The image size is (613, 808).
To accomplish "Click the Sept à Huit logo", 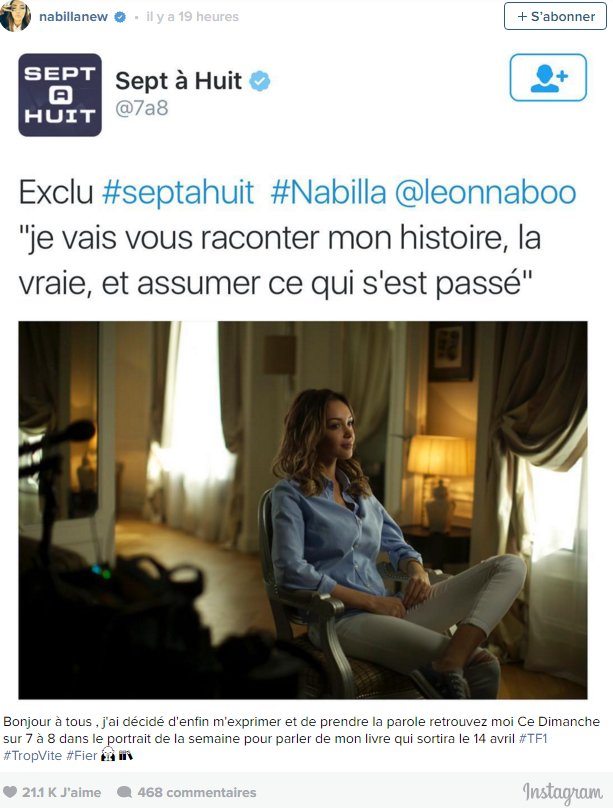I will (x=60, y=95).
